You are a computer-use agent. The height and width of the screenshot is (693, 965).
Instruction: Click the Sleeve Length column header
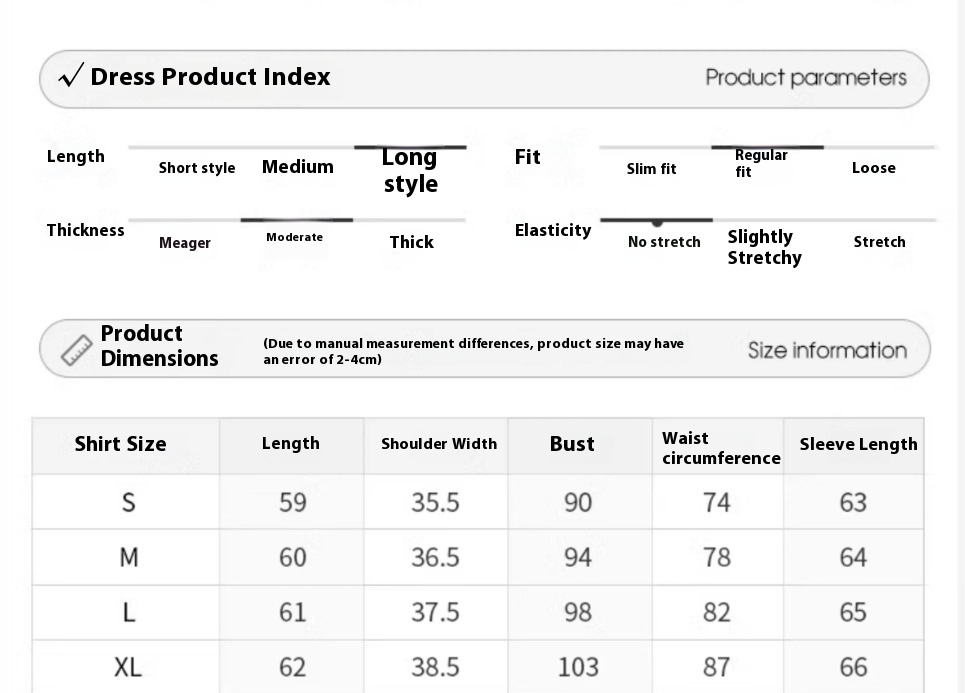(859, 444)
